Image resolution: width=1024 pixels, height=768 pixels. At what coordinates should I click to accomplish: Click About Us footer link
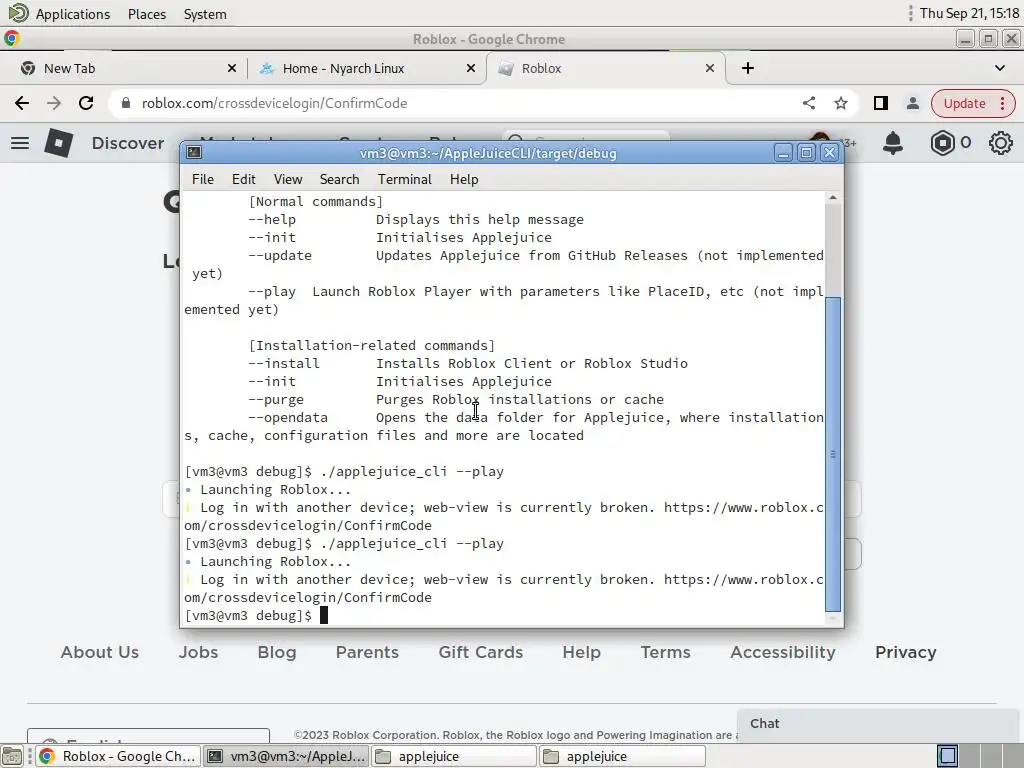pos(100,652)
